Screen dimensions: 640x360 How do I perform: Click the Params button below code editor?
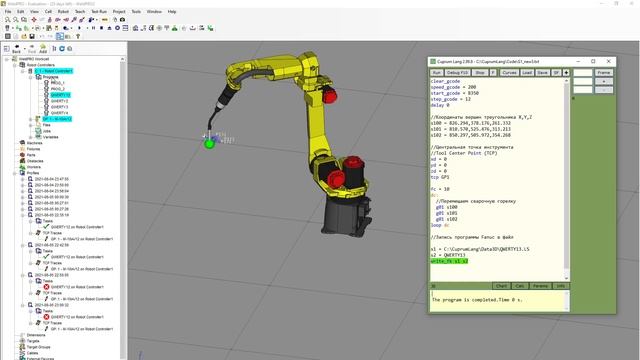click(540, 286)
